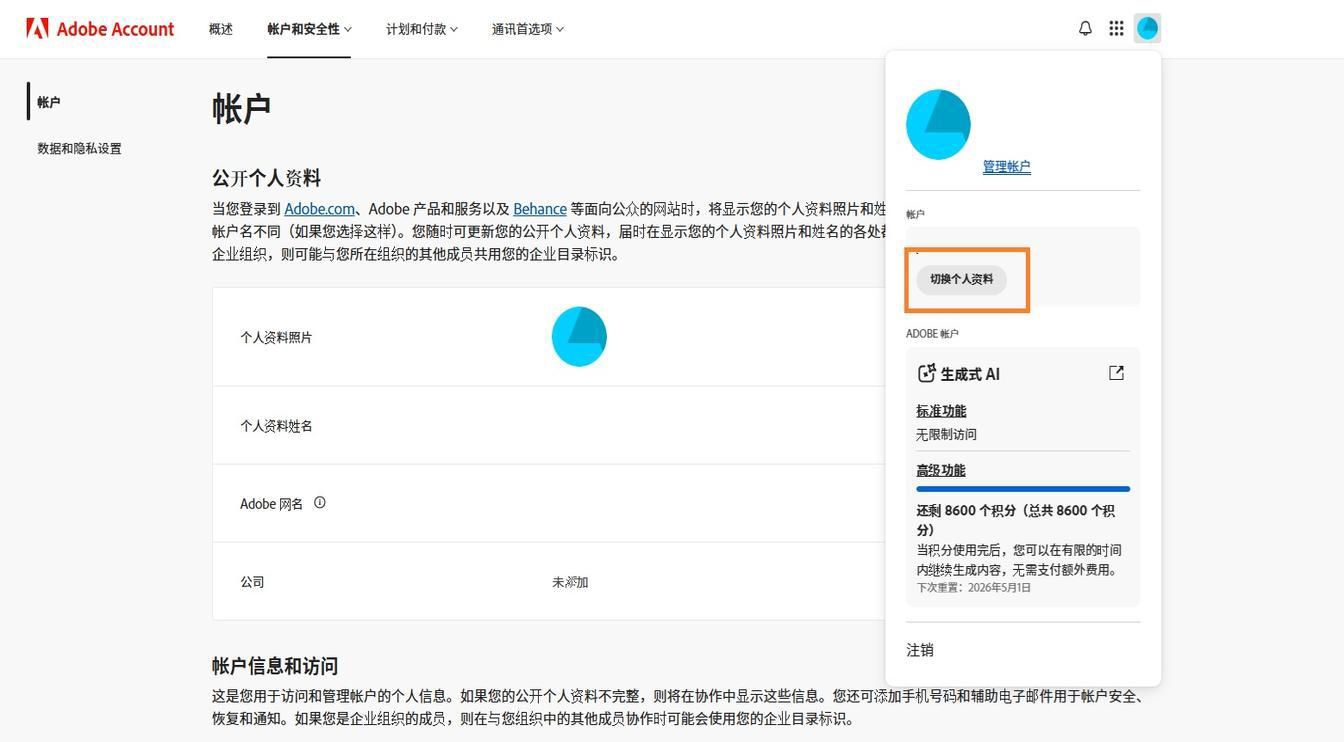
Task: Click the 公开个人资料 heading
Action: coord(266,178)
